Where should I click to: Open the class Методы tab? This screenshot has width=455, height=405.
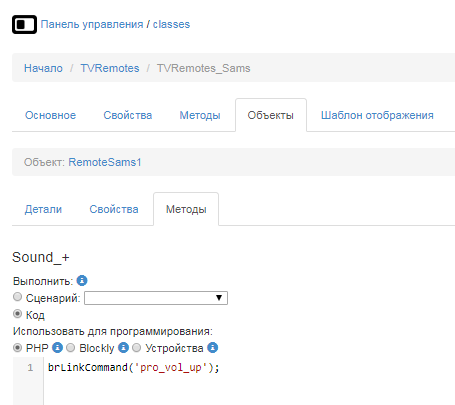point(200,115)
